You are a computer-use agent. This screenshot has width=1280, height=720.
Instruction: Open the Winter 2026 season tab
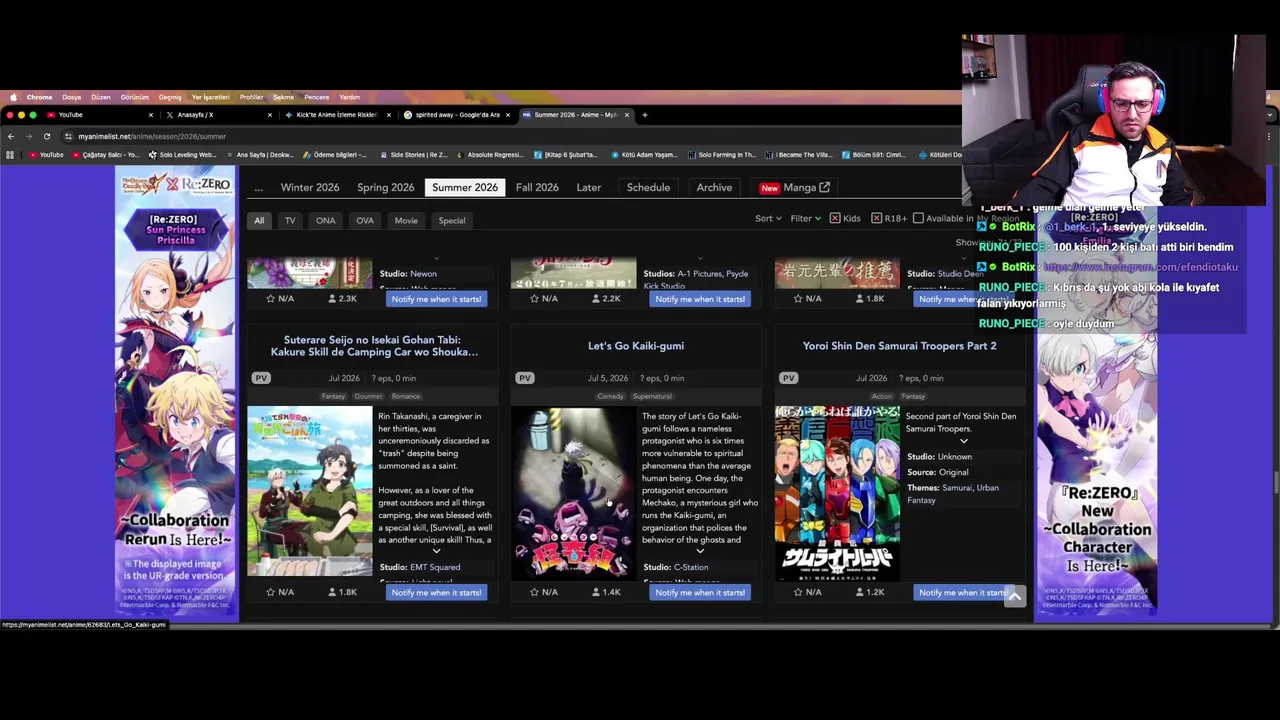pyautogui.click(x=310, y=187)
